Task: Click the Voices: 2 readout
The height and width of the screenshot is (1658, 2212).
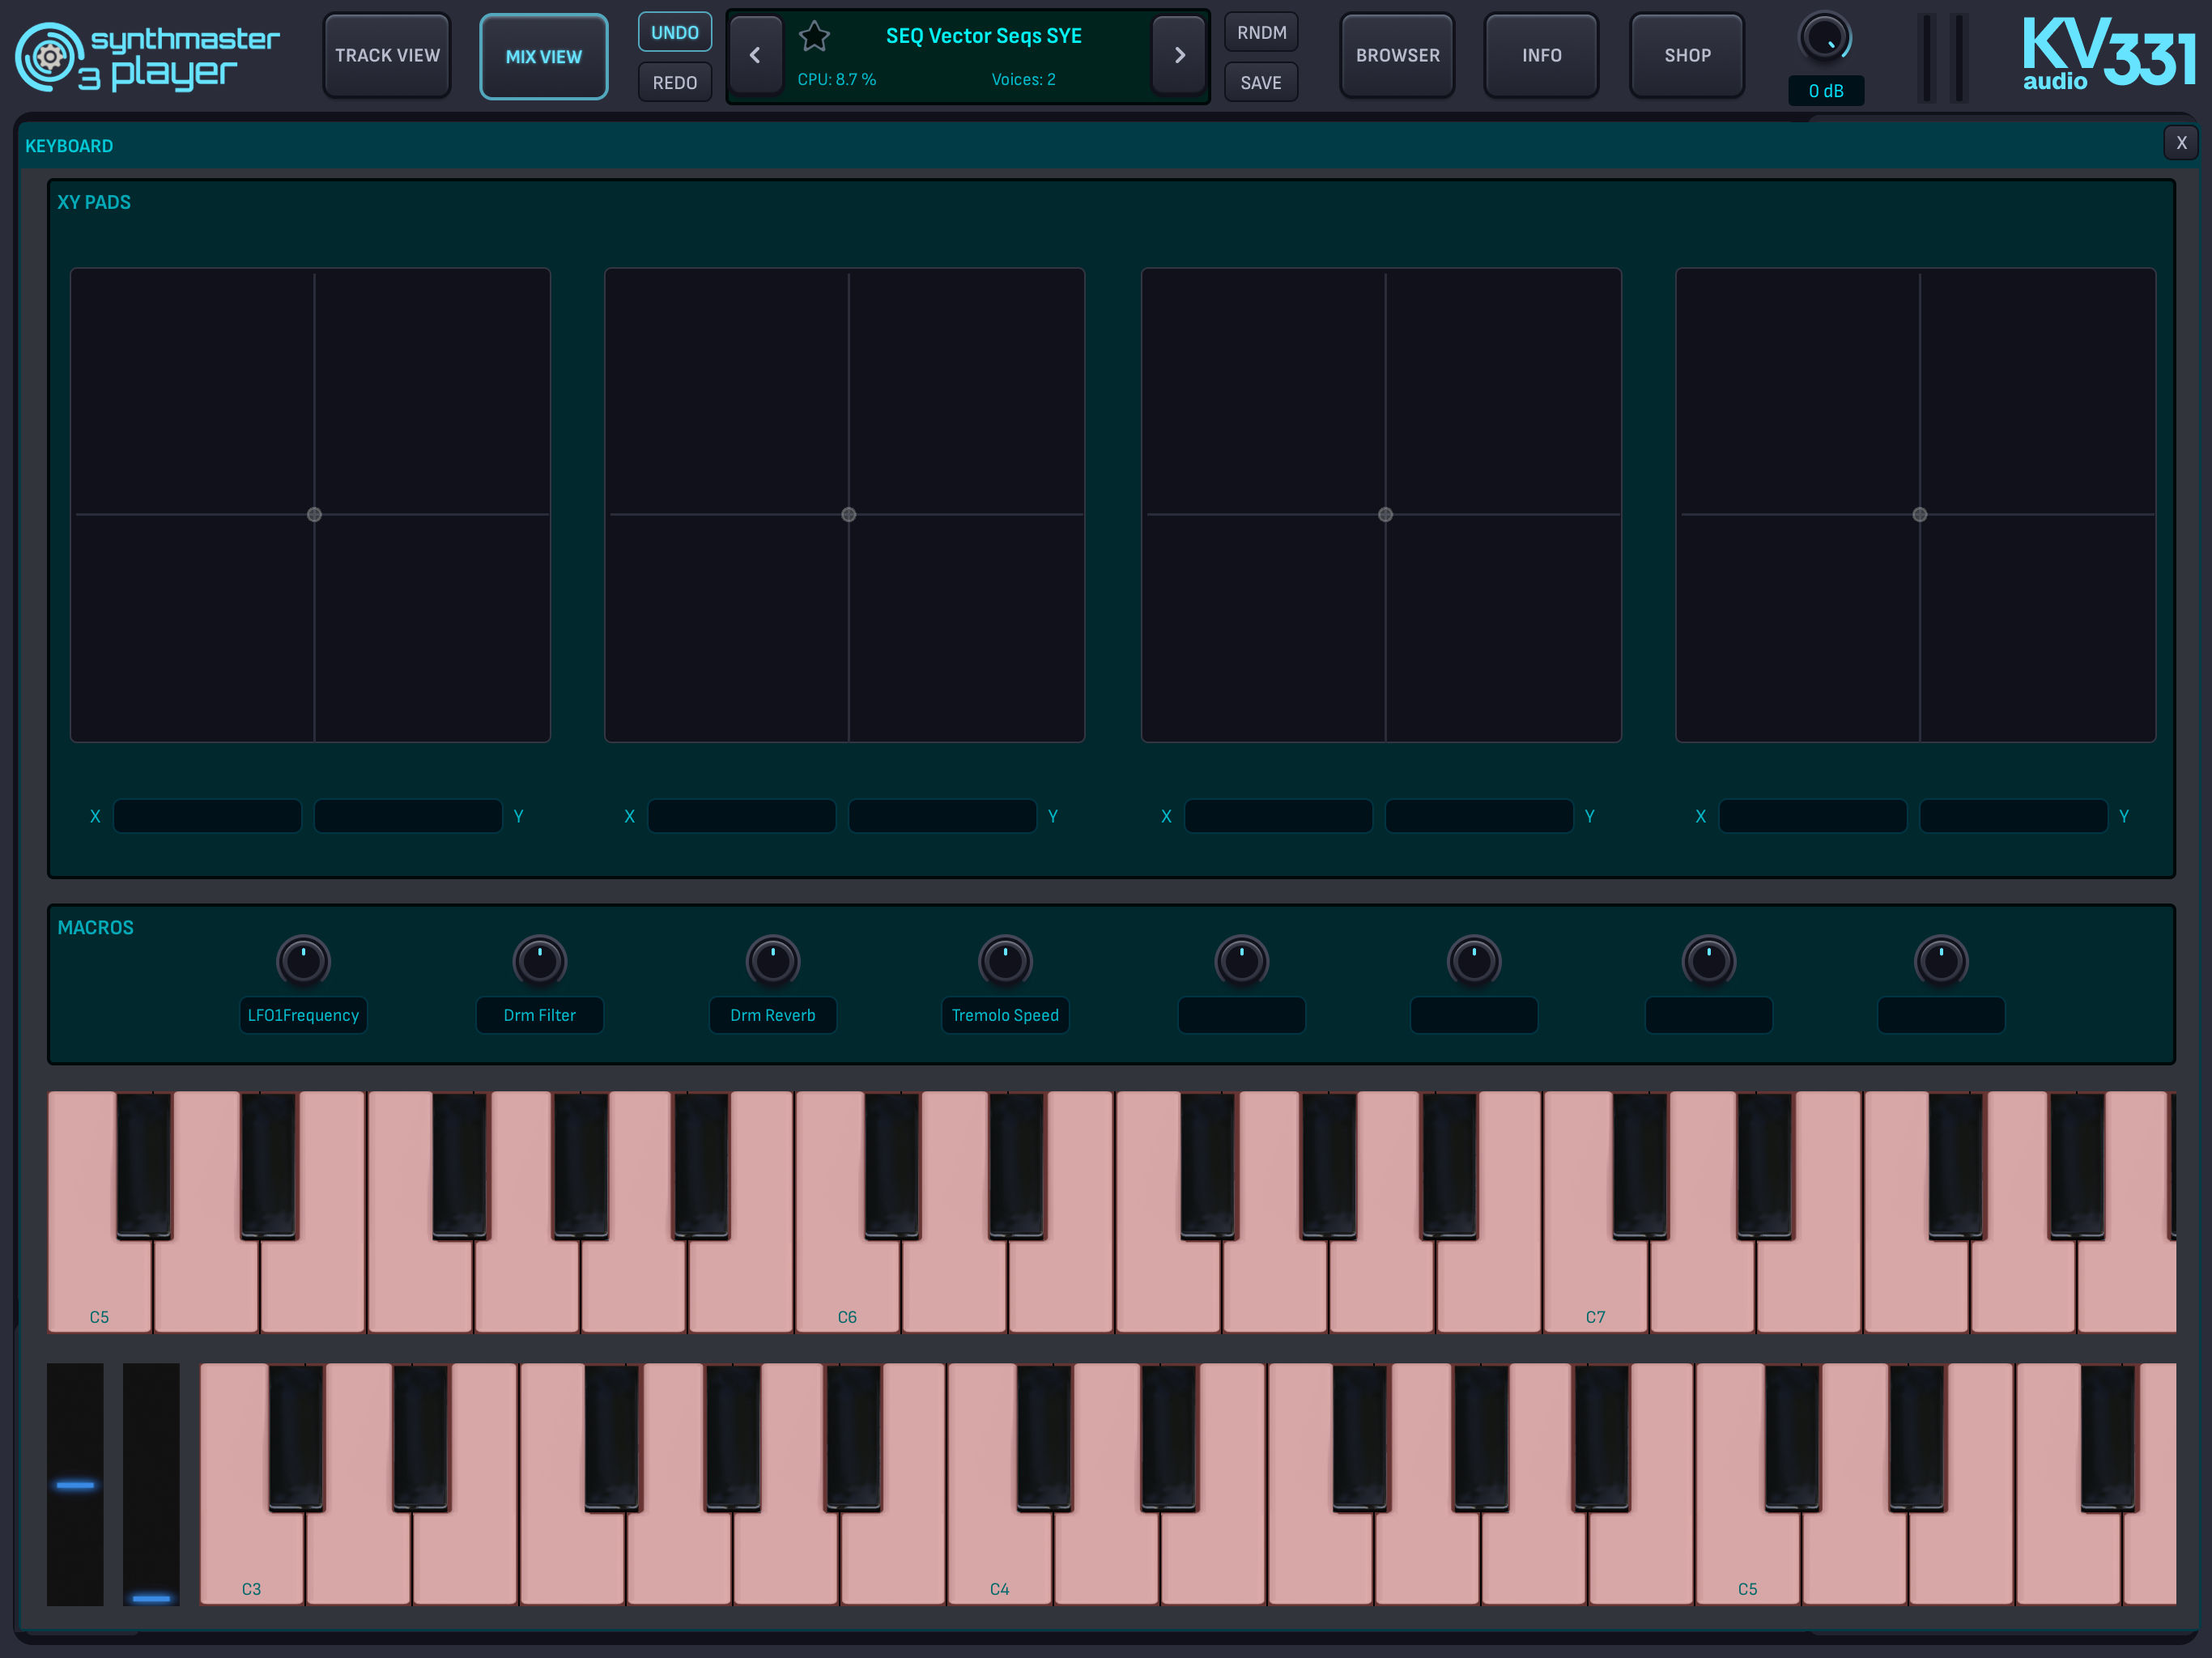Action: [x=1023, y=79]
